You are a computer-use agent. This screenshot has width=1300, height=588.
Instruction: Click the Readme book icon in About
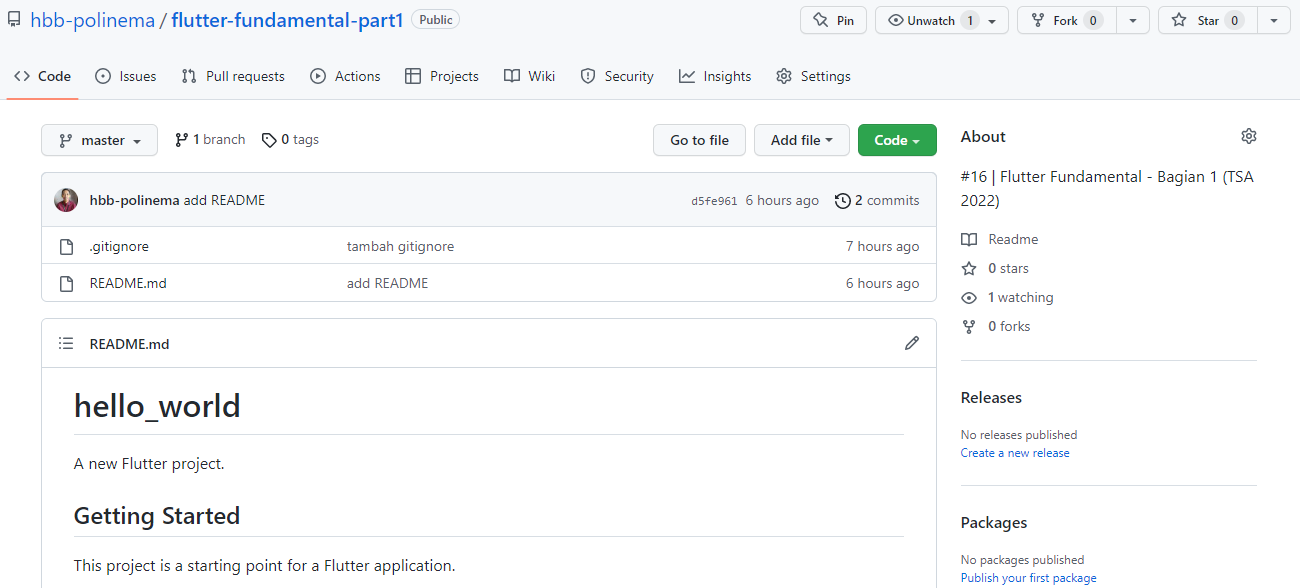(x=968, y=239)
